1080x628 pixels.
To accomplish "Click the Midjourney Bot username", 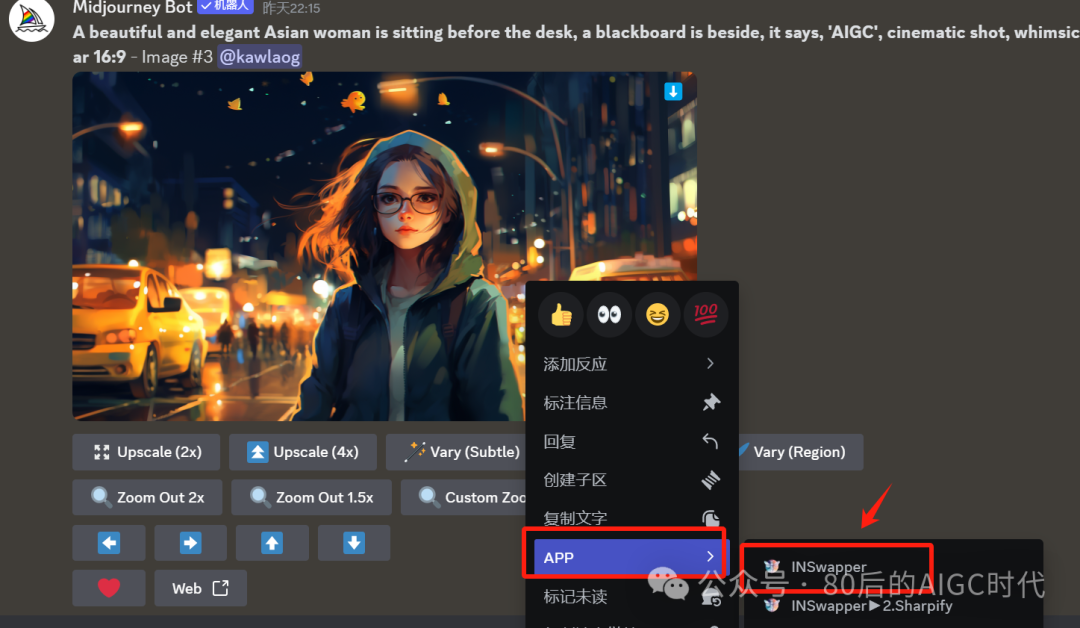I will (x=132, y=8).
